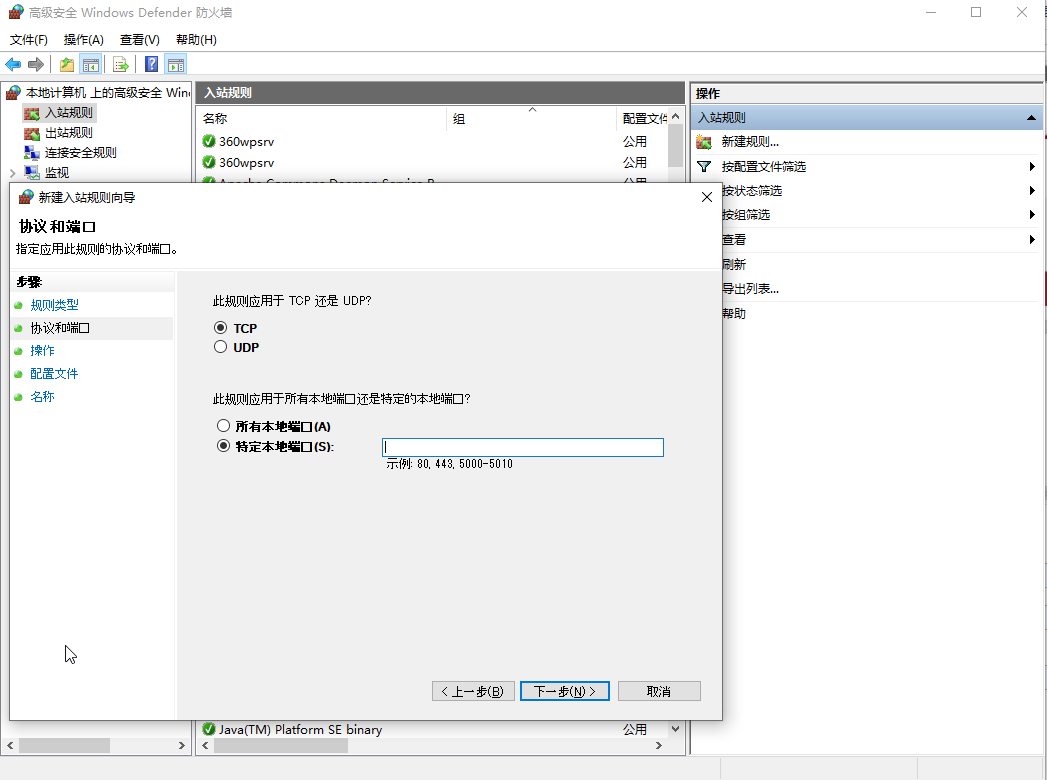Click the tree pane horizontal scrollbar thumb

64,745
